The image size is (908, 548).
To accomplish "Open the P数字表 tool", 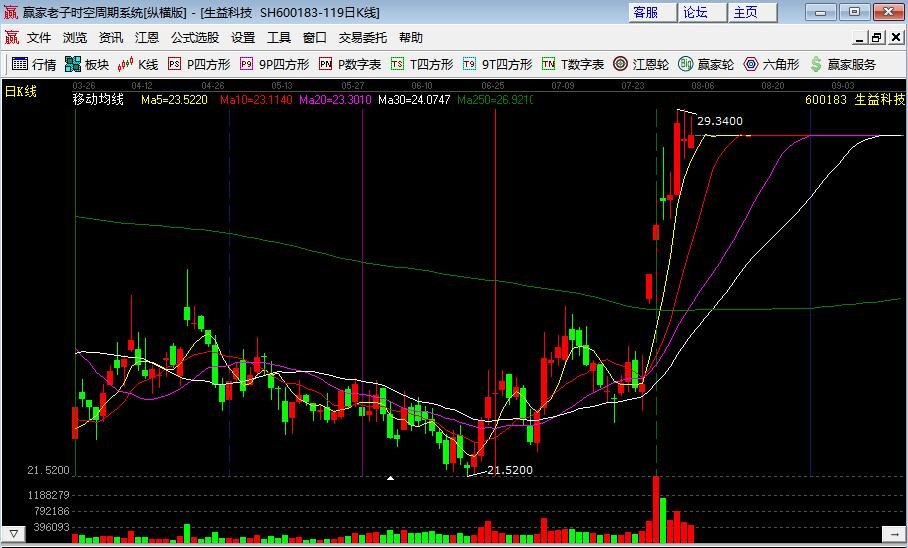I will (x=350, y=64).
